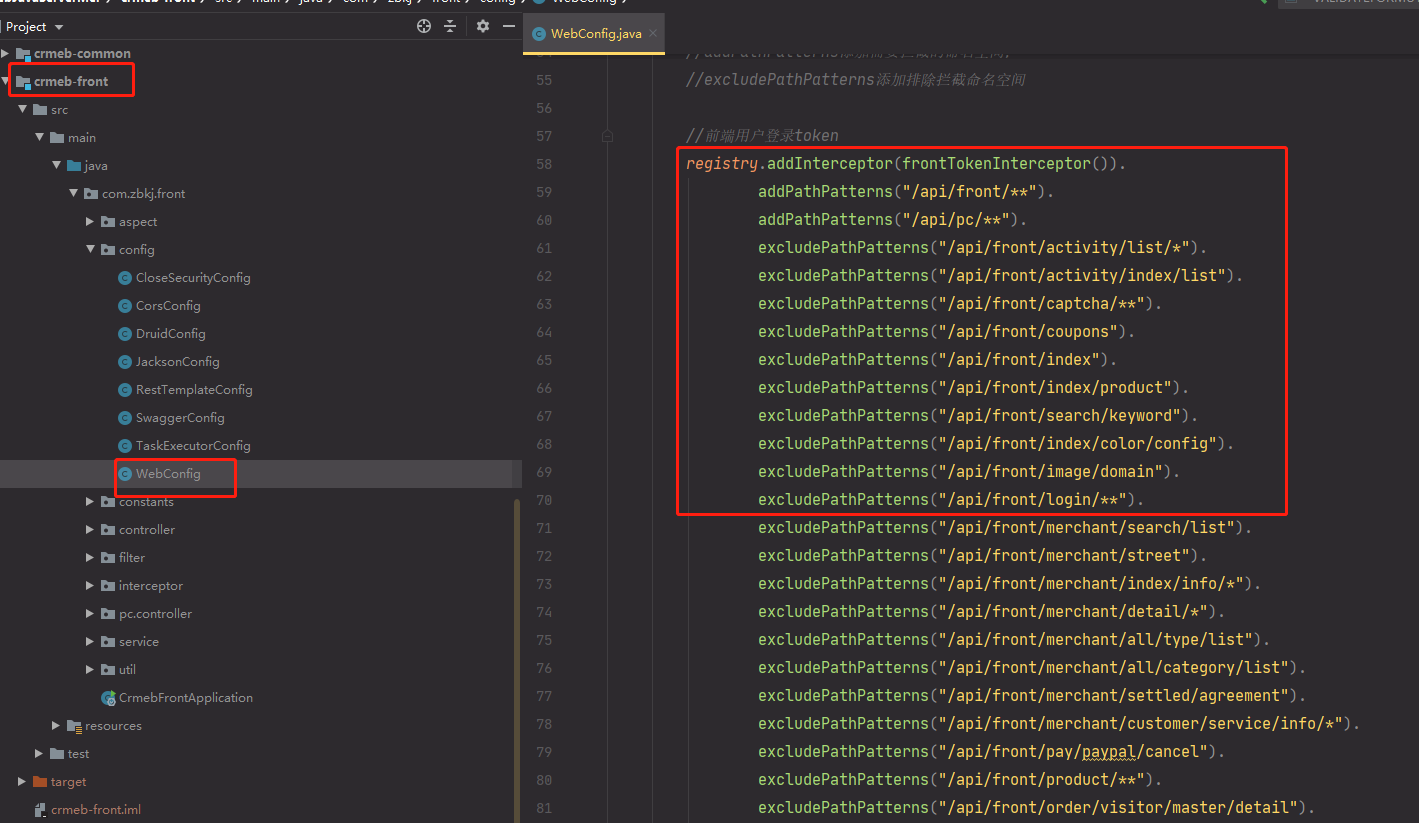Click the Project tree vertical scrollbar
The height and width of the screenshot is (823, 1419).
[x=517, y=660]
